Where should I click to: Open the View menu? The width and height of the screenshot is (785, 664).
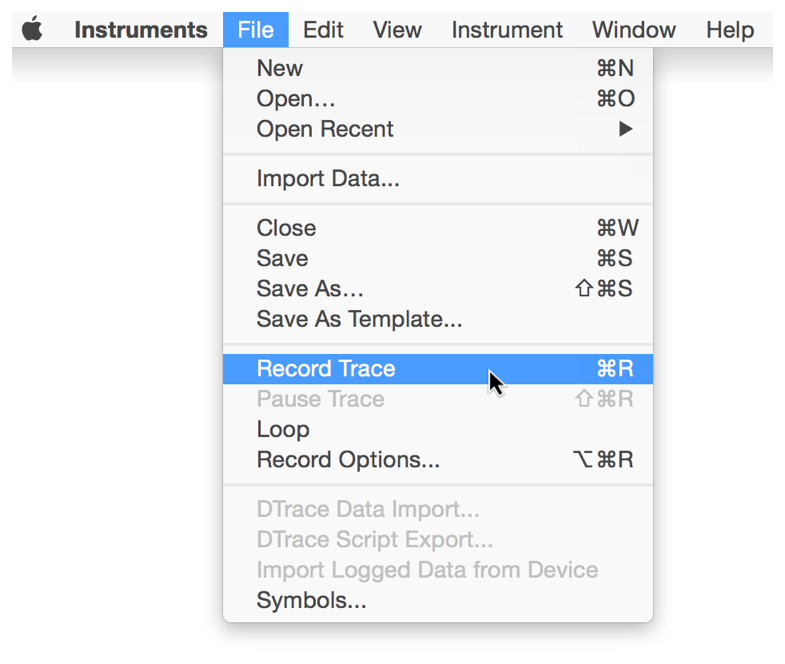coord(397,30)
